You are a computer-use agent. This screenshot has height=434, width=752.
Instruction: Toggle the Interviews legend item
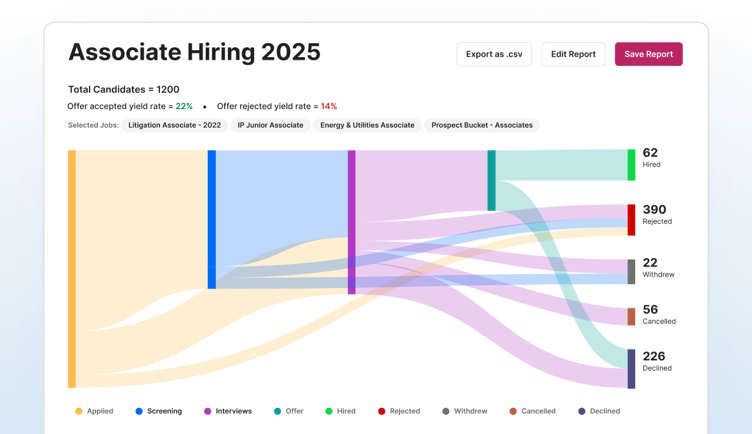point(228,411)
